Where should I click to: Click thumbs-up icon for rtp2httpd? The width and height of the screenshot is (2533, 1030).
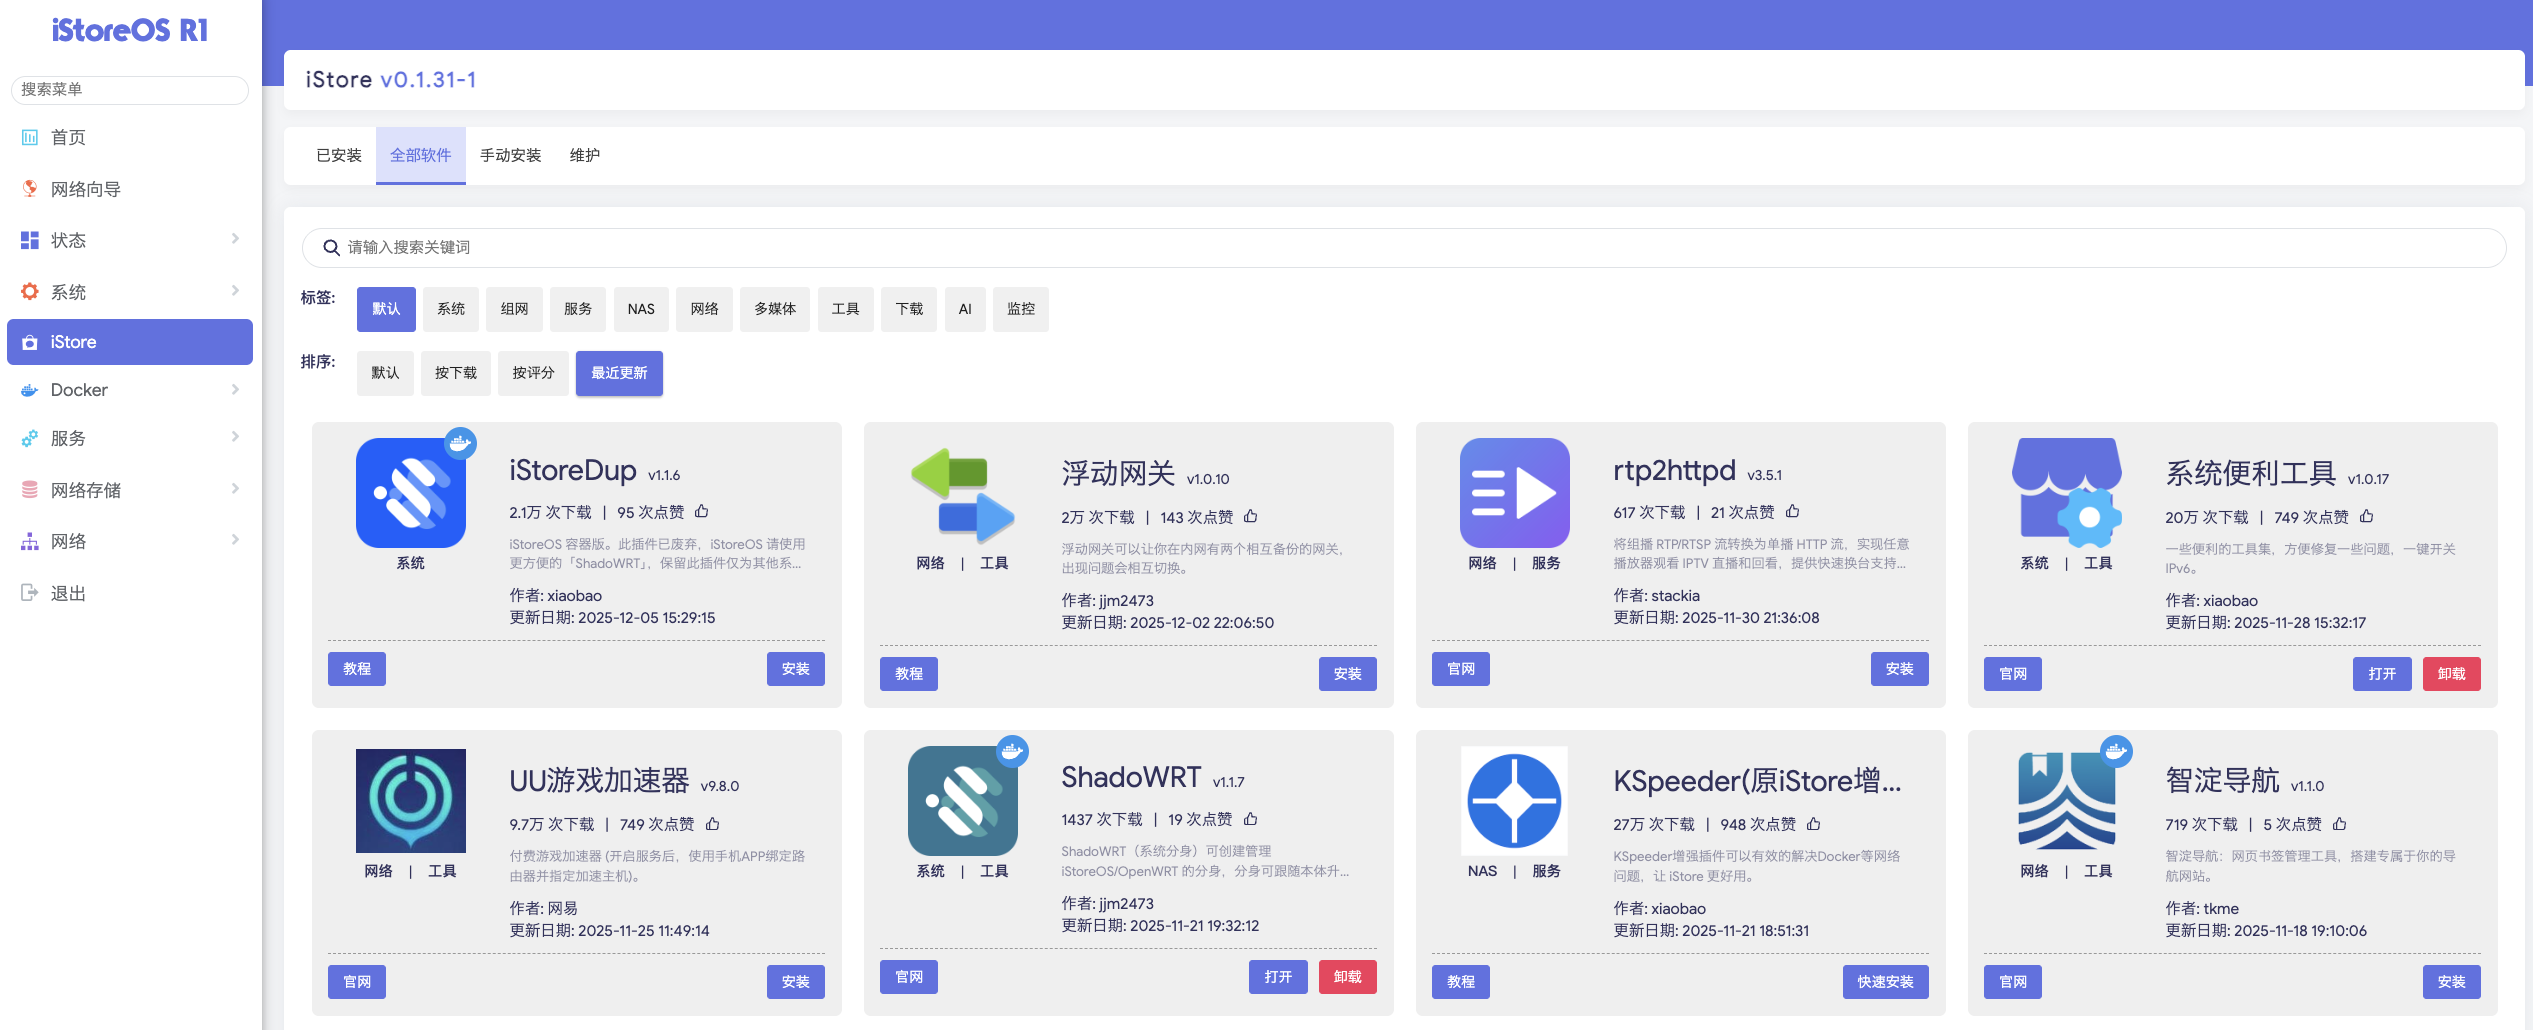click(1792, 512)
